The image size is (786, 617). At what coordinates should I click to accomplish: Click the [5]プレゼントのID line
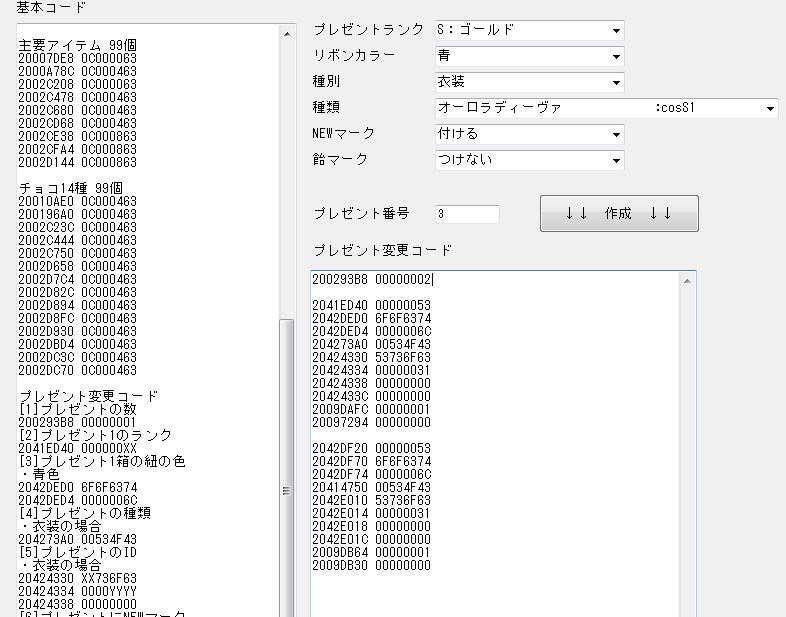[x=78, y=553]
